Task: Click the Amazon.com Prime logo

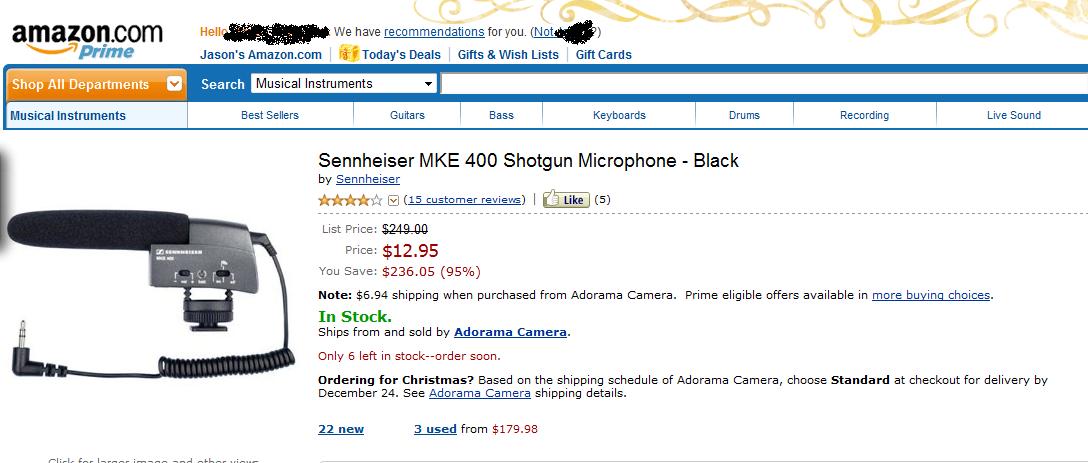Action: tap(87, 41)
